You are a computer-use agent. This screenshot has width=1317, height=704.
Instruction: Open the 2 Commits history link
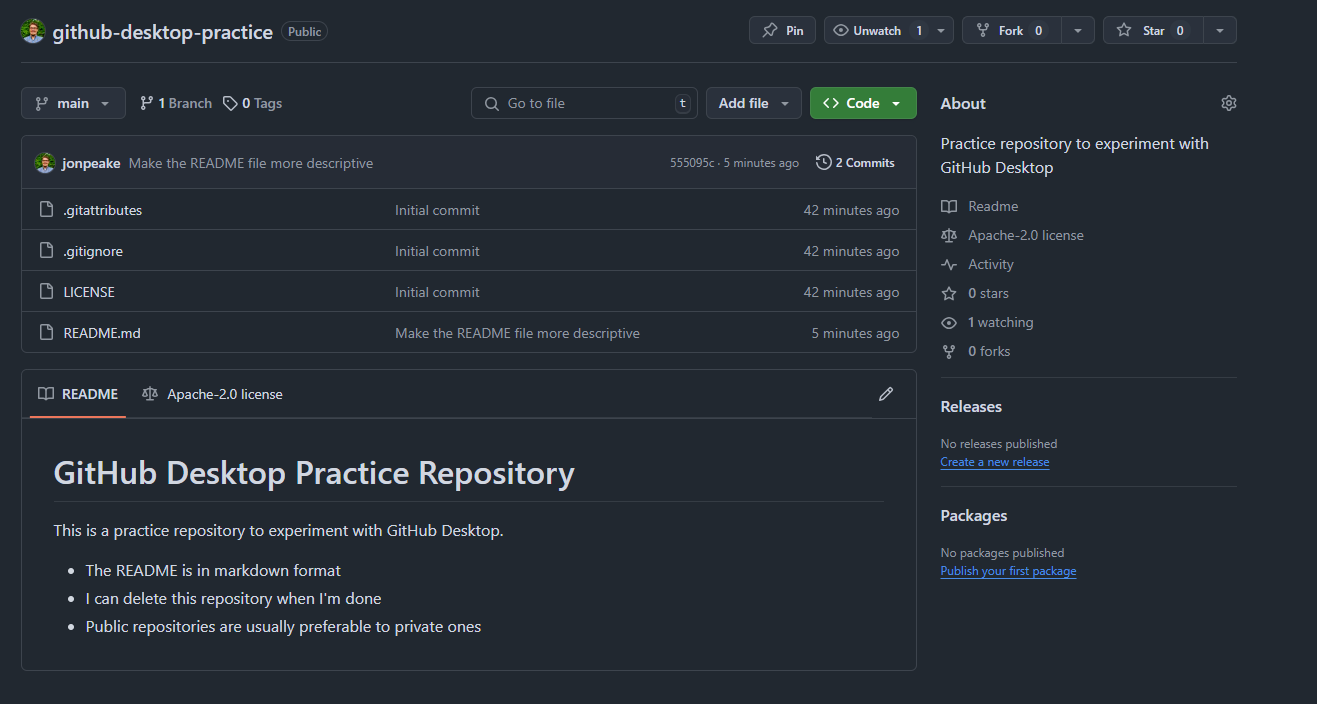coord(855,162)
